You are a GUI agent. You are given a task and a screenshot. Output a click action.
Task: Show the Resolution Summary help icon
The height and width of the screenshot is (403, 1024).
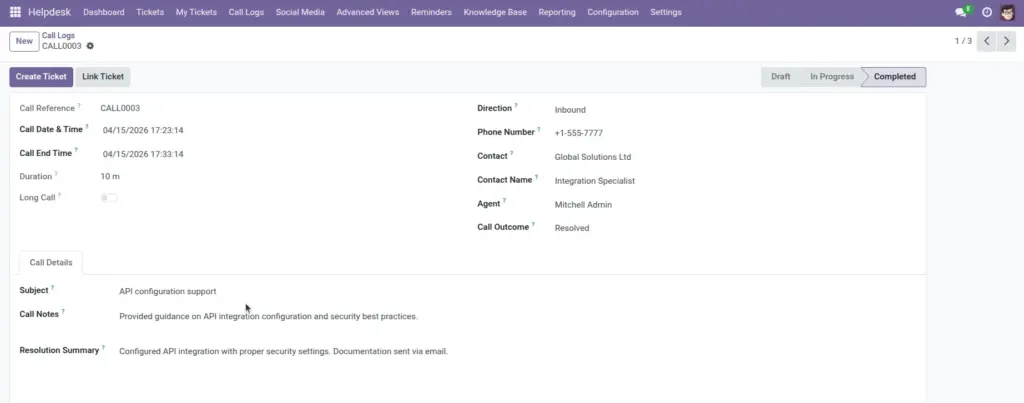[x=103, y=347]
